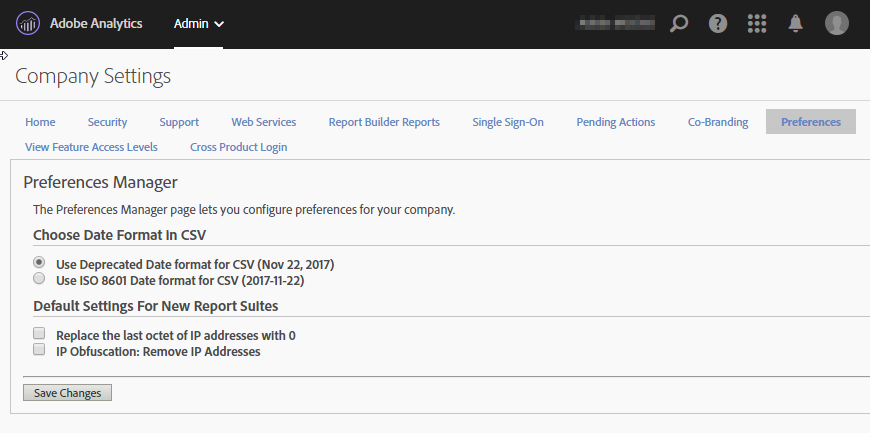This screenshot has height=433, width=870.
Task: Select the Preferences tab
Action: (x=811, y=122)
